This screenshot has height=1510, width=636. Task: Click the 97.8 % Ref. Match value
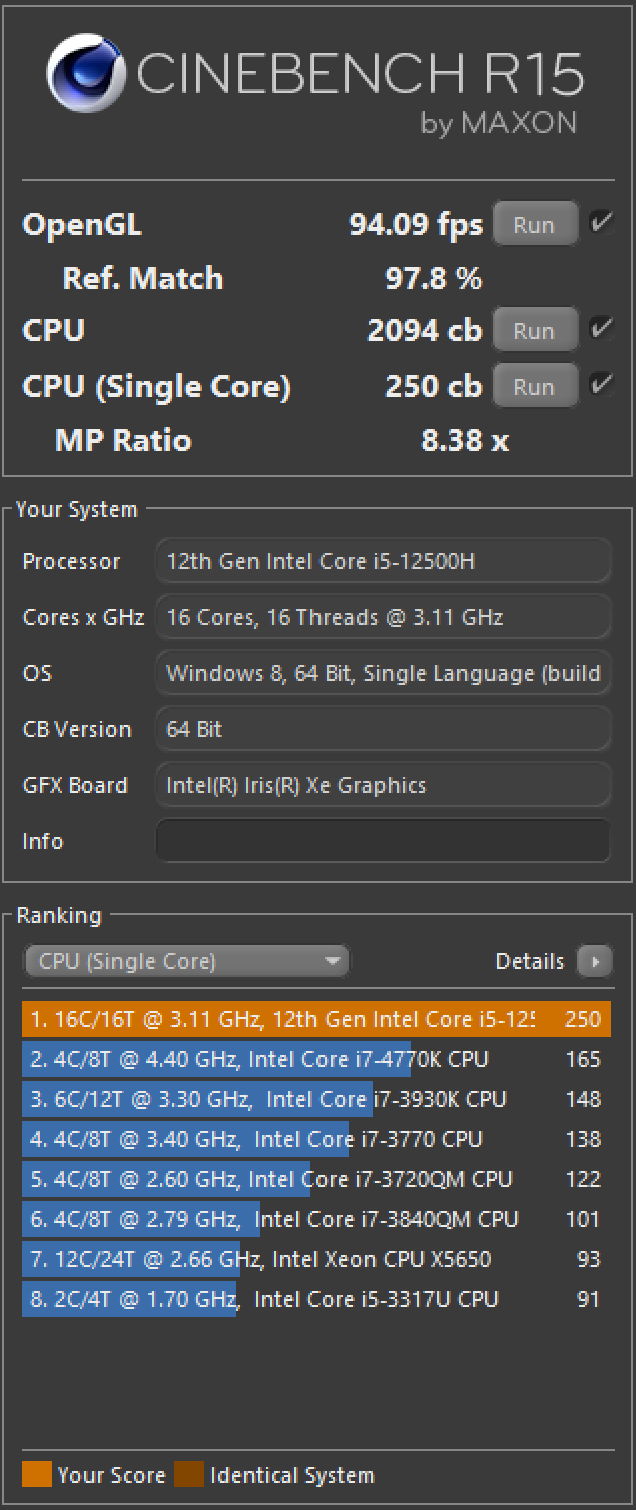click(x=434, y=279)
